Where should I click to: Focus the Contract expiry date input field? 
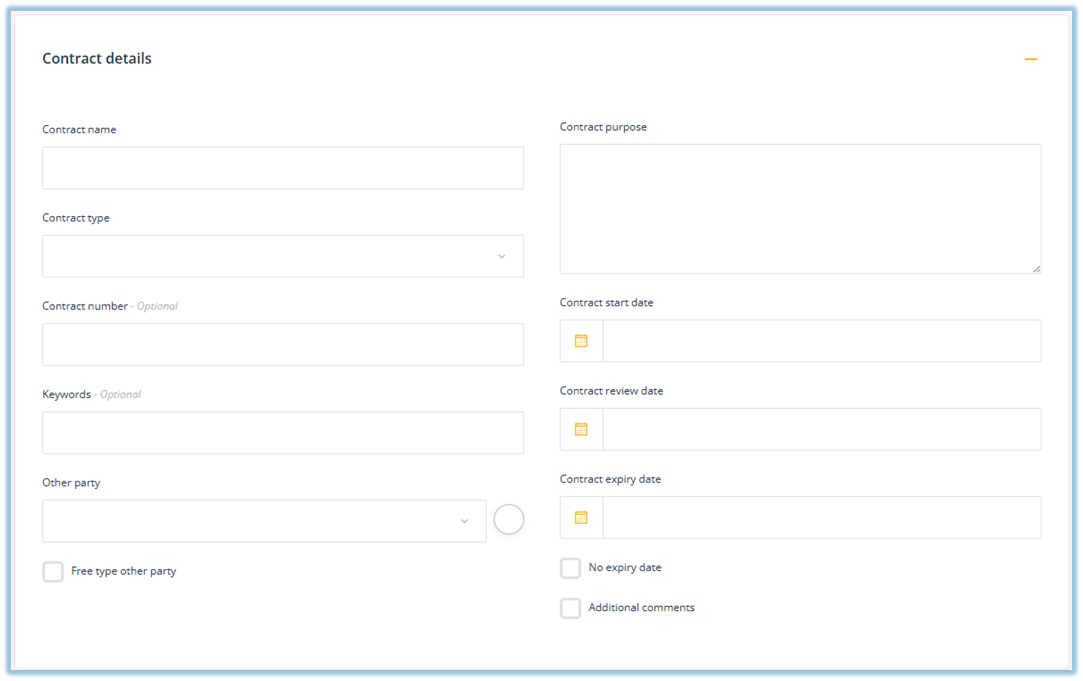pyautogui.click(x=821, y=518)
